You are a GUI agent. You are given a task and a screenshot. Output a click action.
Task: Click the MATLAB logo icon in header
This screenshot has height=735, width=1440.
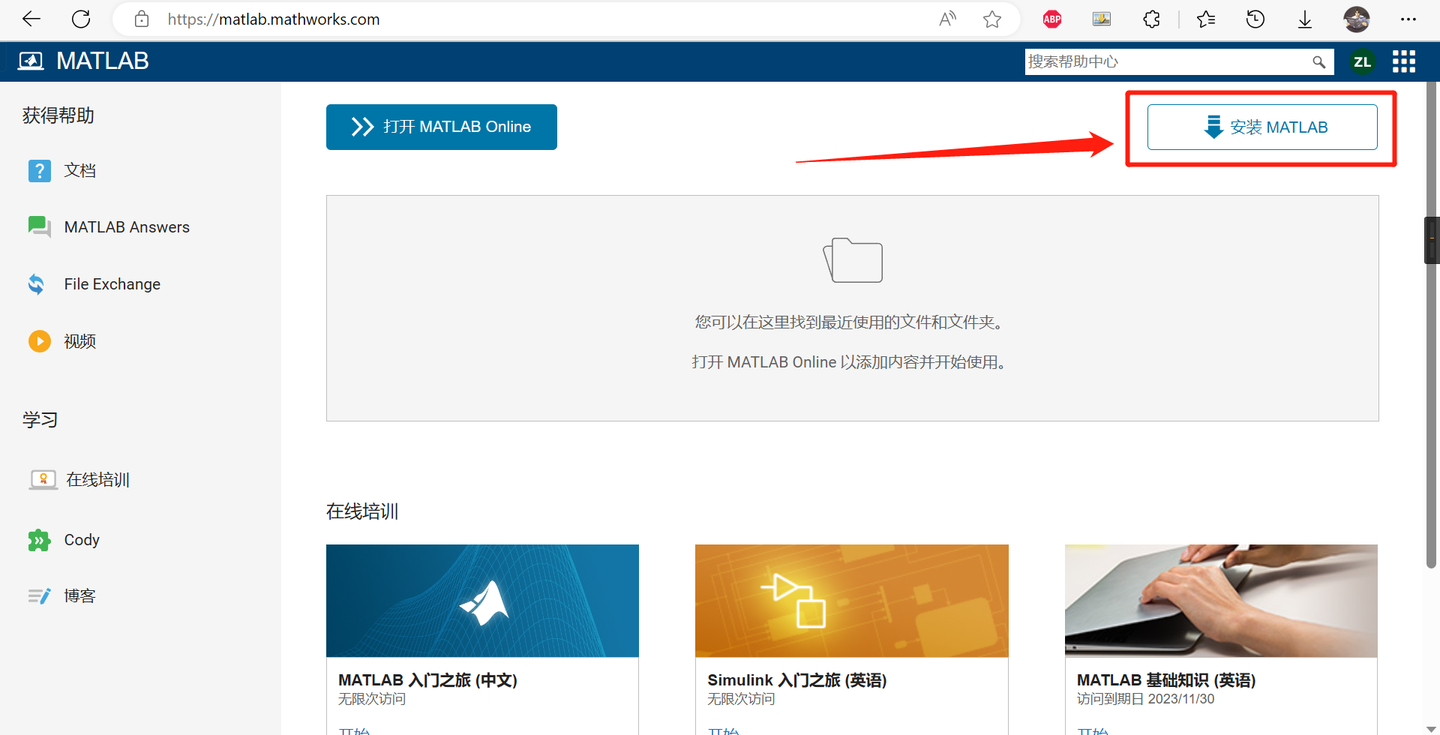[x=31, y=61]
